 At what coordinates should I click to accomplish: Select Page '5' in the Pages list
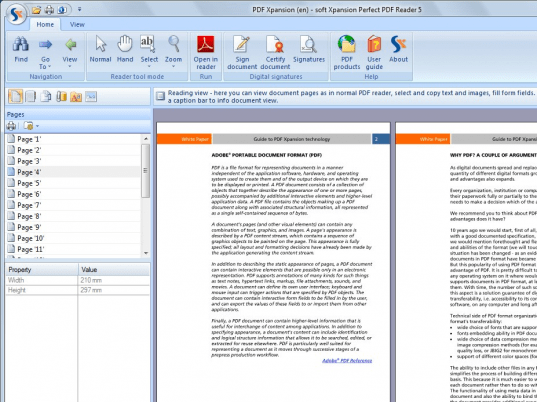(x=74, y=183)
